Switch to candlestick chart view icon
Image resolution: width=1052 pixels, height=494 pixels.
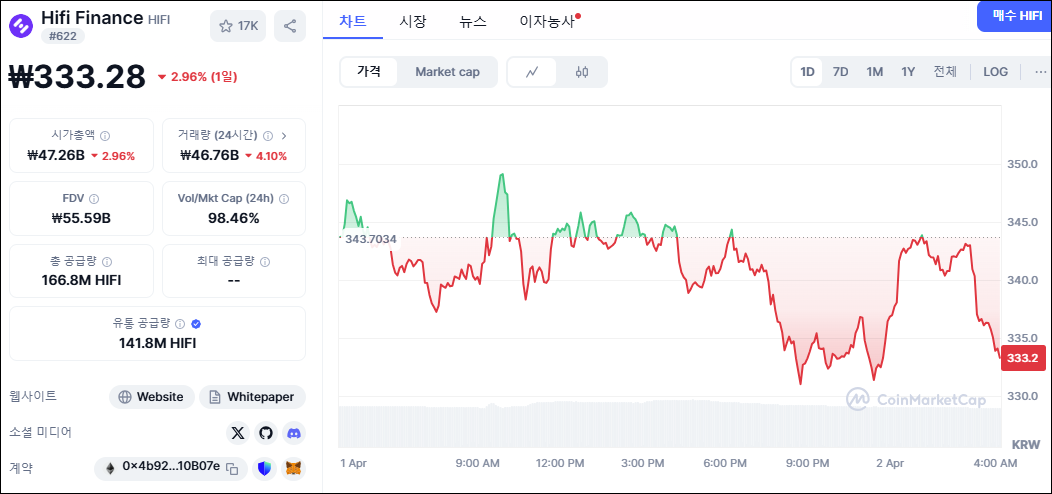click(x=582, y=72)
